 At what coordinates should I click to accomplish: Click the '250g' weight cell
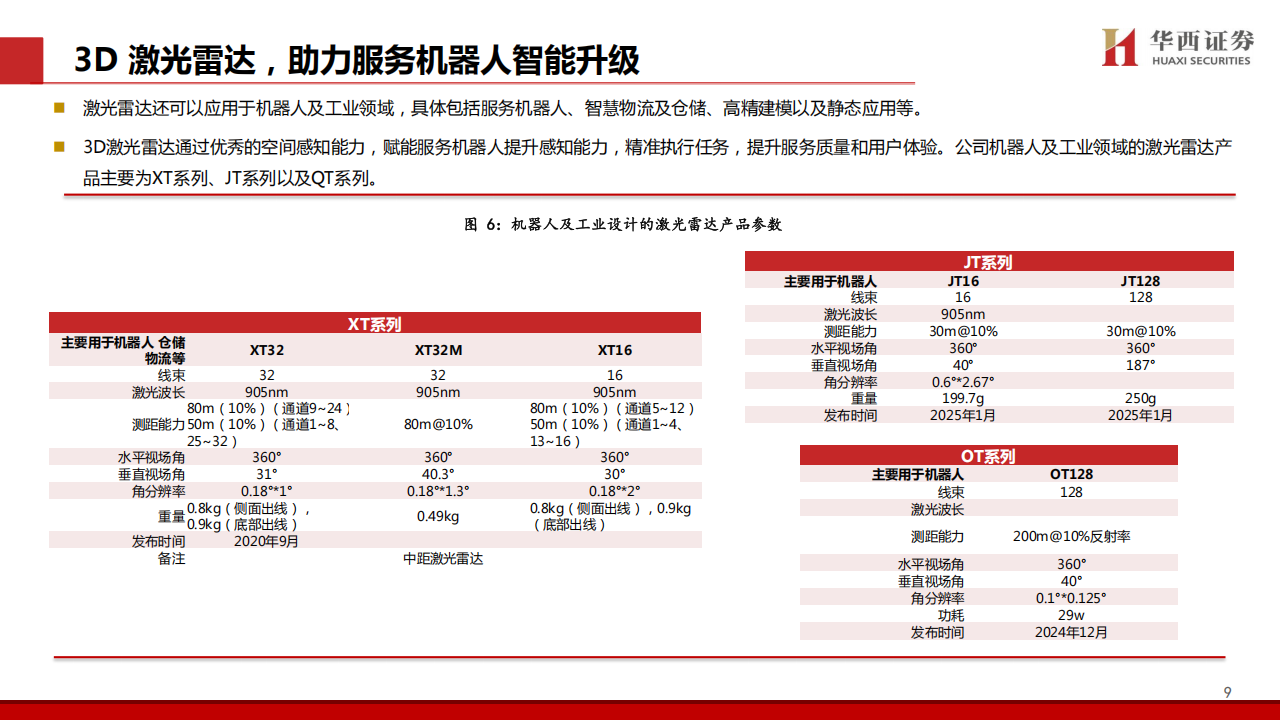(1140, 398)
